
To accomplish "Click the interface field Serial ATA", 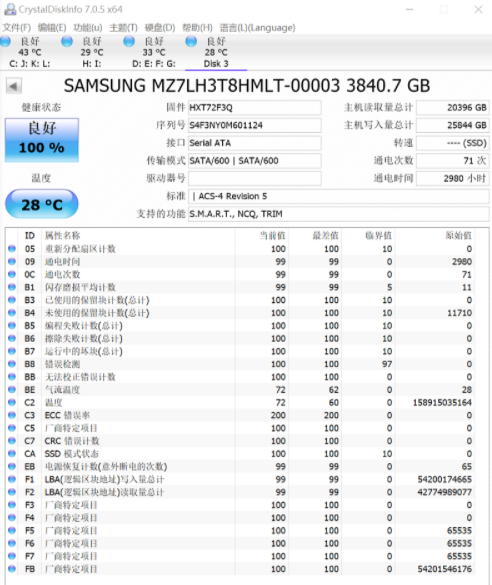I will (x=255, y=143).
